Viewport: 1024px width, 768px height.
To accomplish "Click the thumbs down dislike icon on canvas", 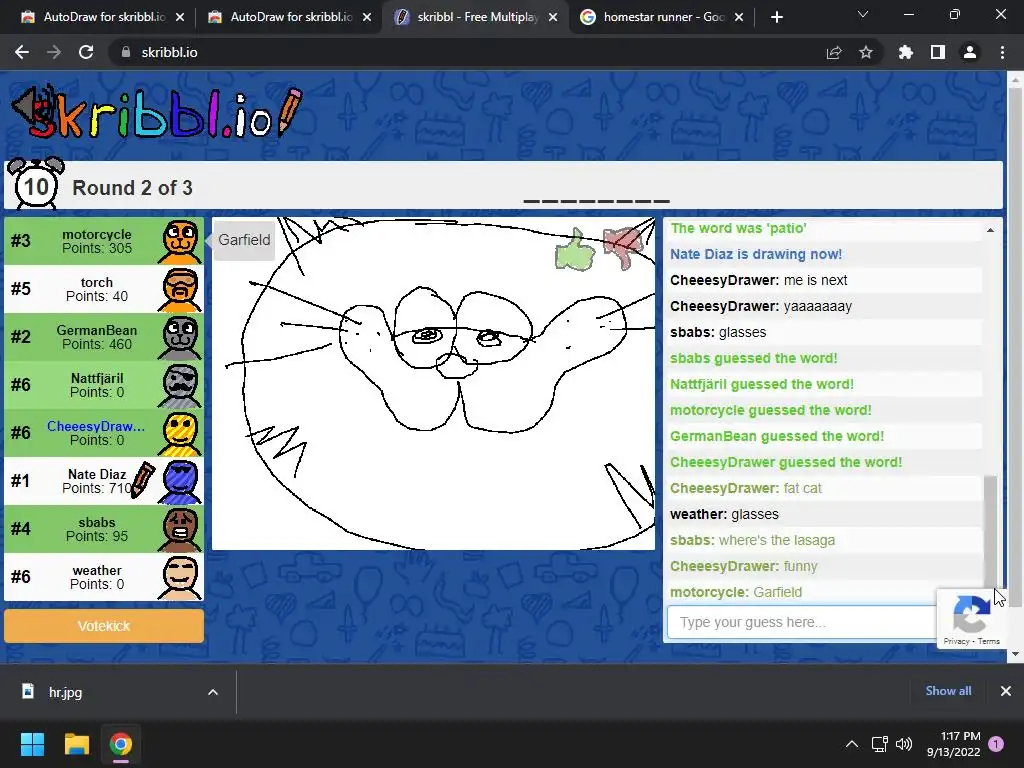I will click(623, 247).
